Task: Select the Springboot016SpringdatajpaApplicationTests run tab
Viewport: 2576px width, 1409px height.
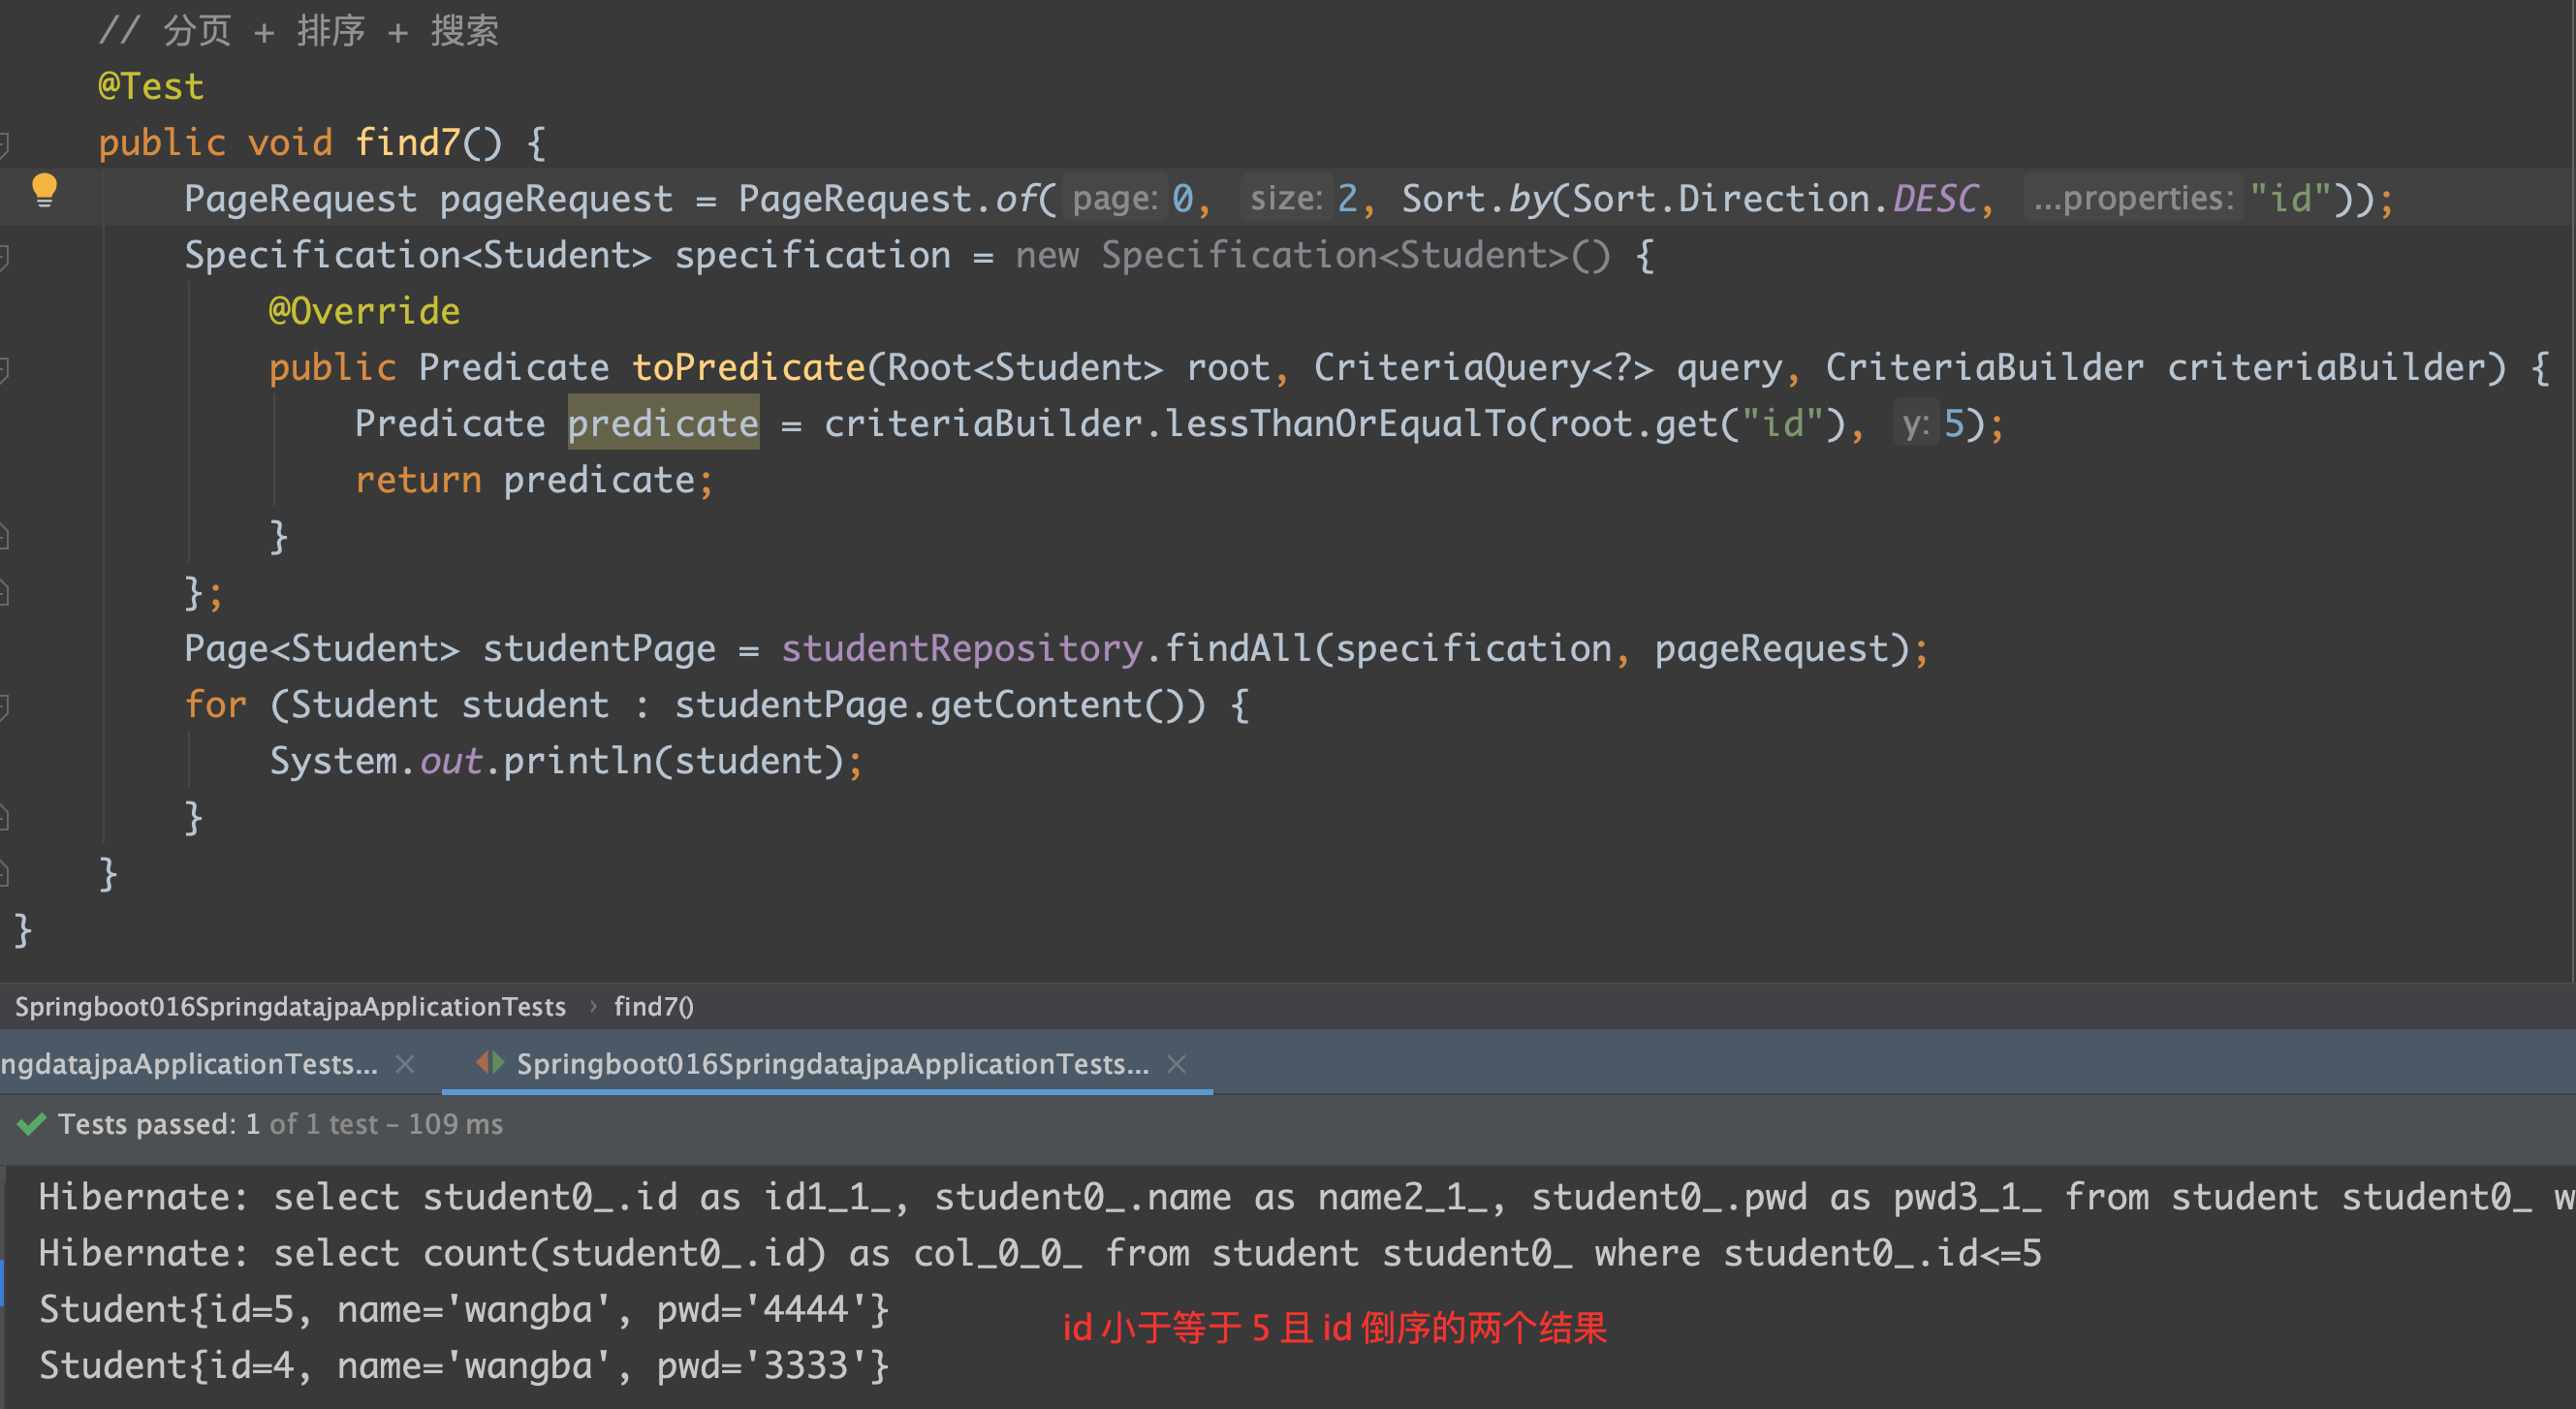Action: 832,1064
